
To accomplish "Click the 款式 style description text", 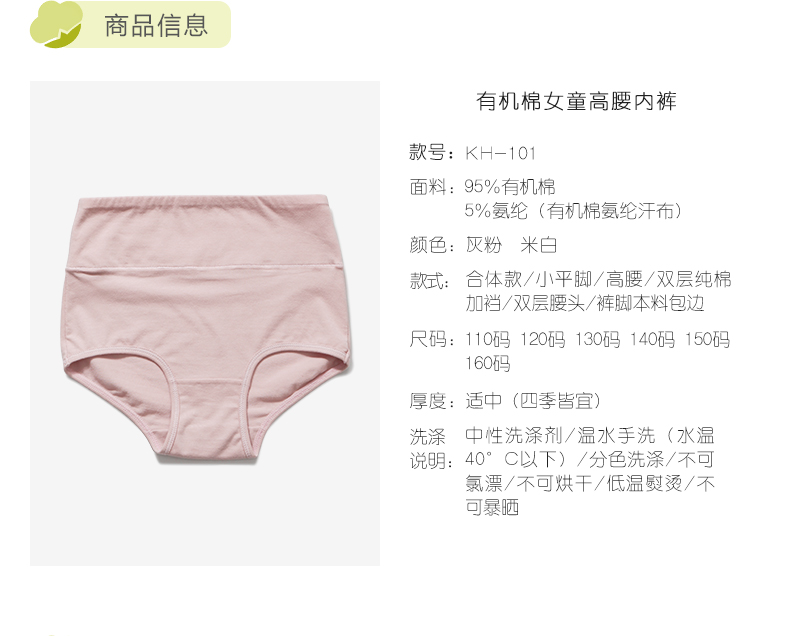I will pos(598,291).
